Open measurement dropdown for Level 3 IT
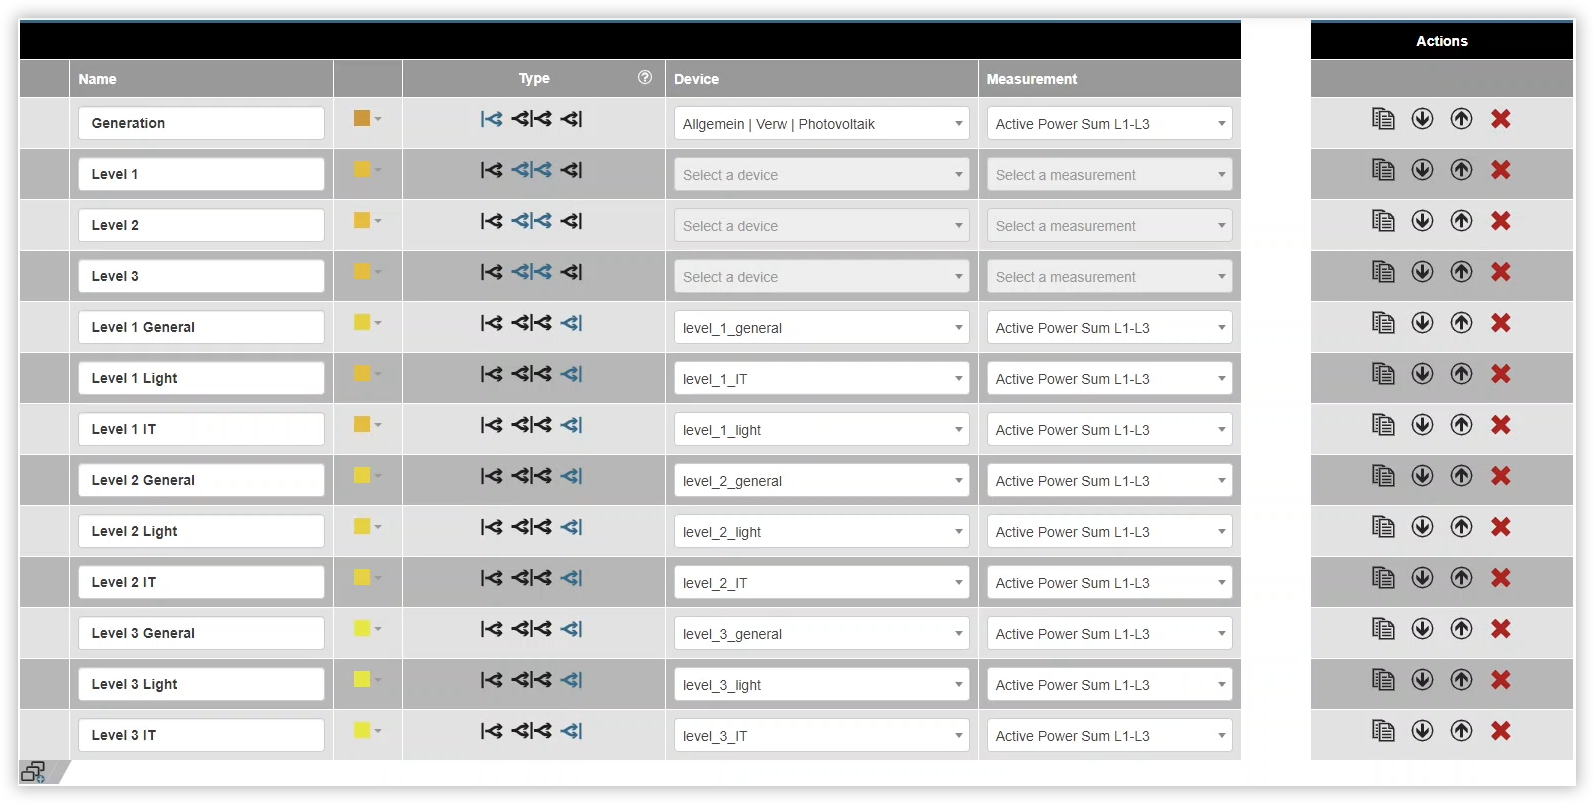 pos(1109,736)
